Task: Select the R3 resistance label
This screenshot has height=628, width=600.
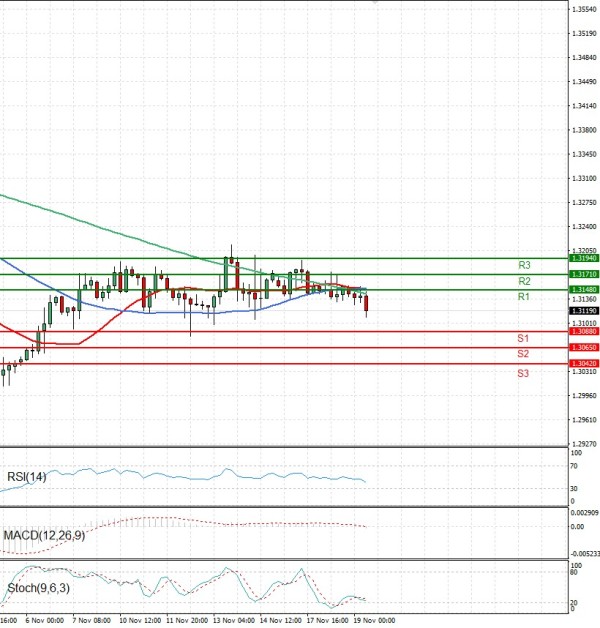Action: (523, 265)
